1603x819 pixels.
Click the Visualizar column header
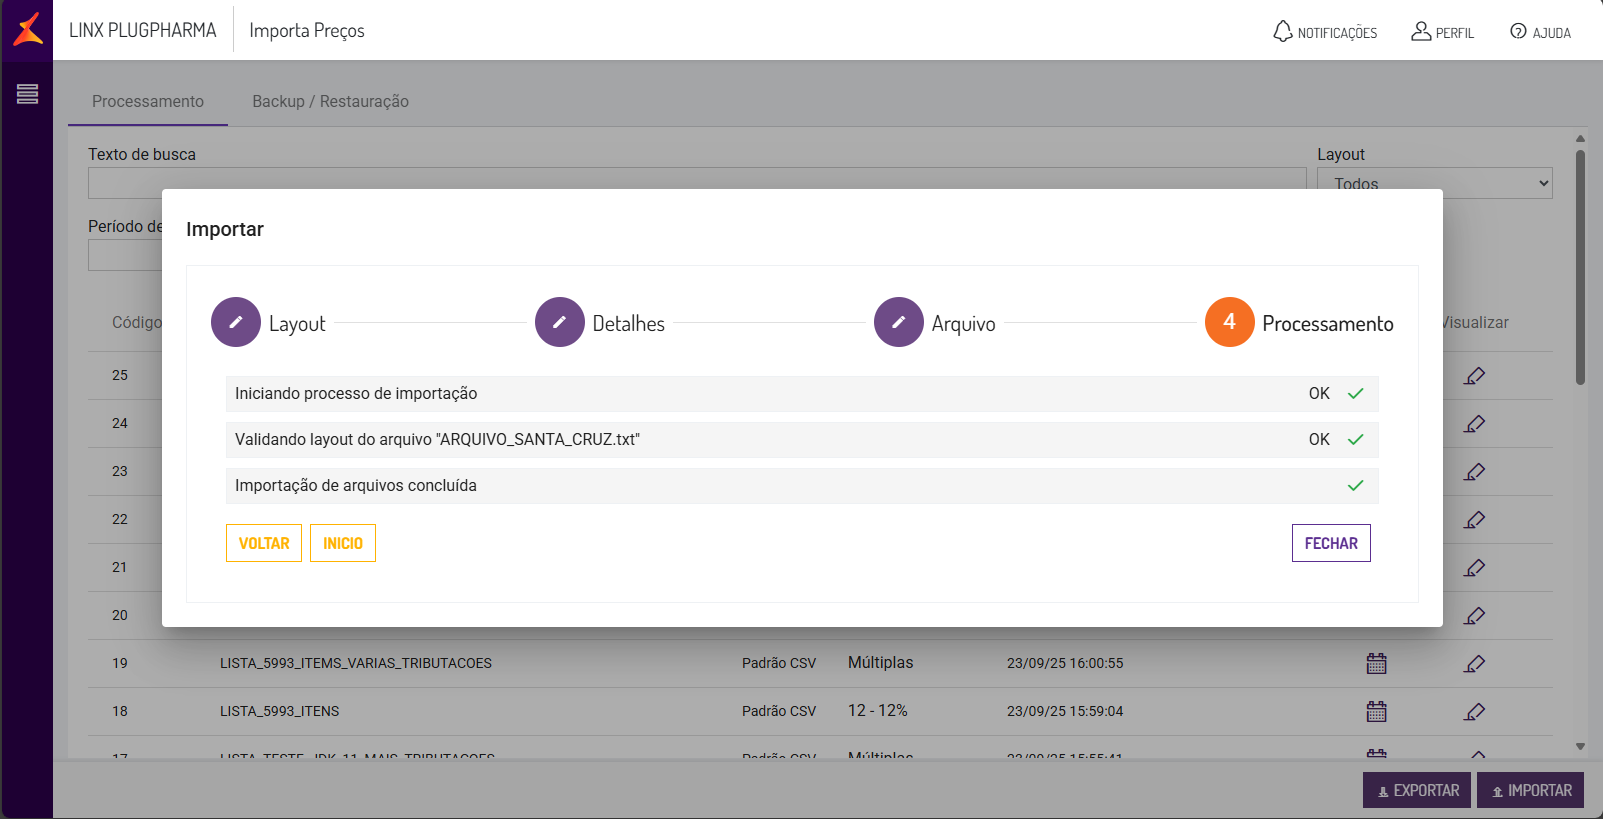point(1476,322)
